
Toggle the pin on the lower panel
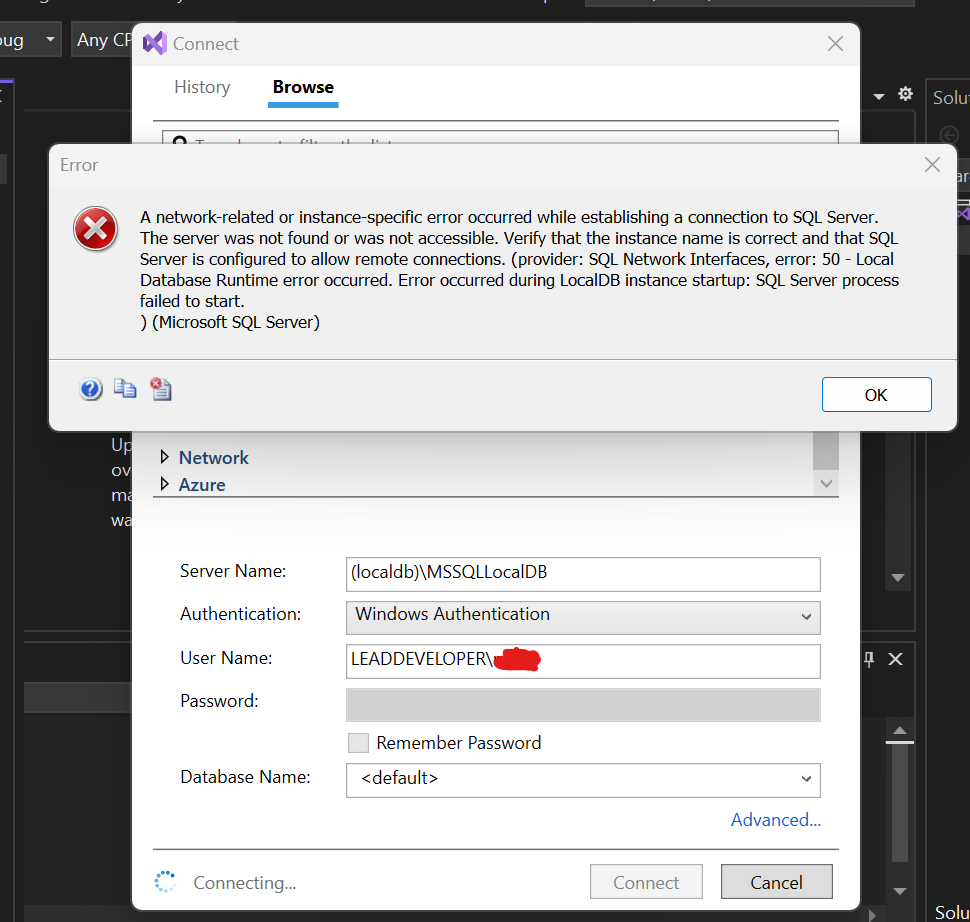pos(867,658)
